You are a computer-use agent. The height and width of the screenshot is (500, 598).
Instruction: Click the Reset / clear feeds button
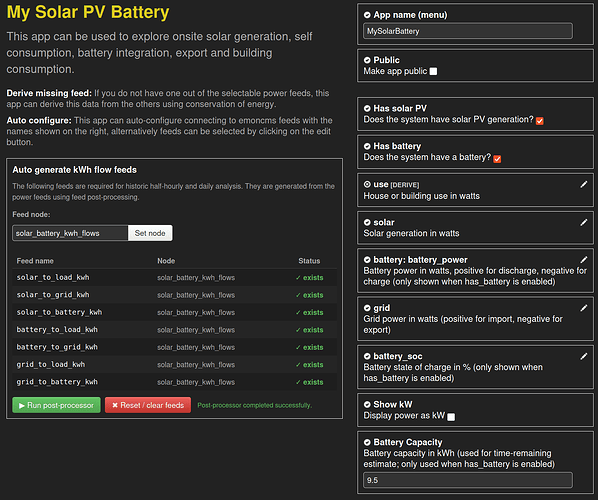148,405
